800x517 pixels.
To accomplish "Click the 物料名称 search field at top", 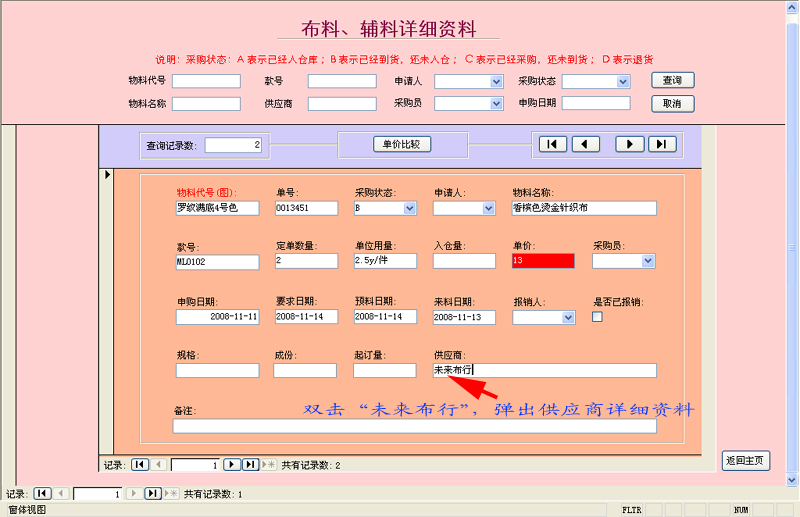I will click(x=206, y=104).
